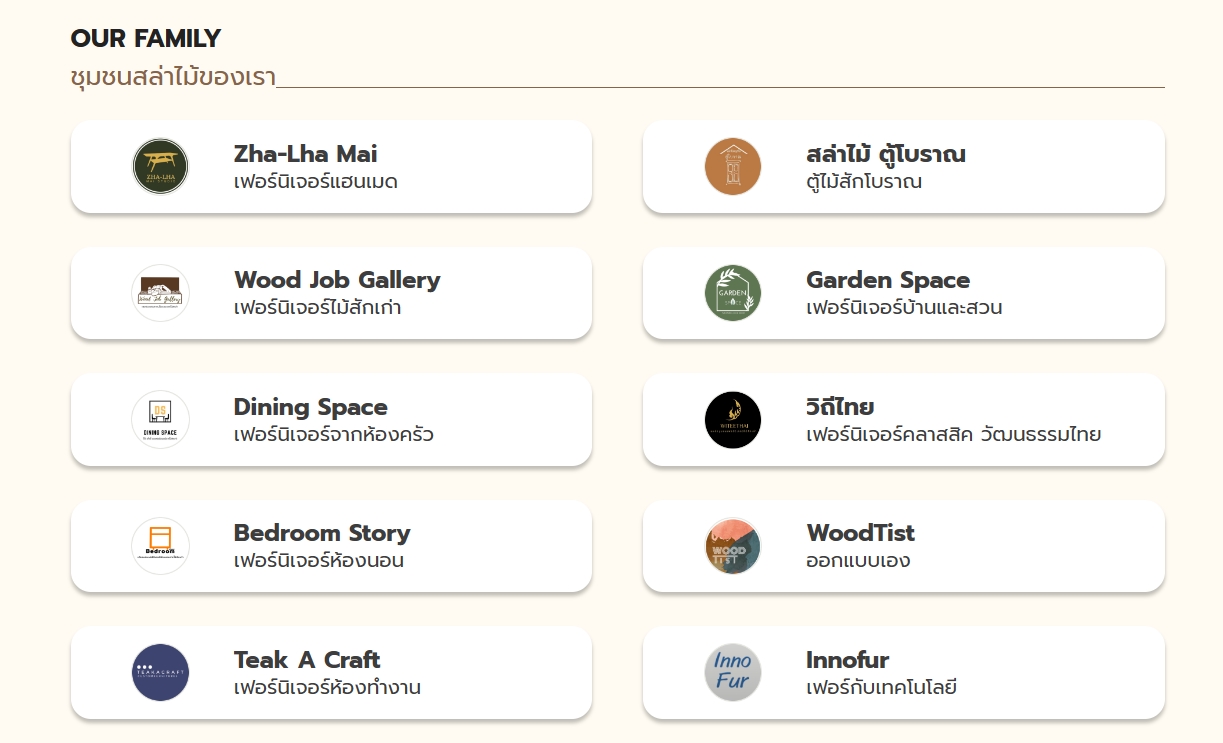Click the Wood Job Gallery logo

160,293
